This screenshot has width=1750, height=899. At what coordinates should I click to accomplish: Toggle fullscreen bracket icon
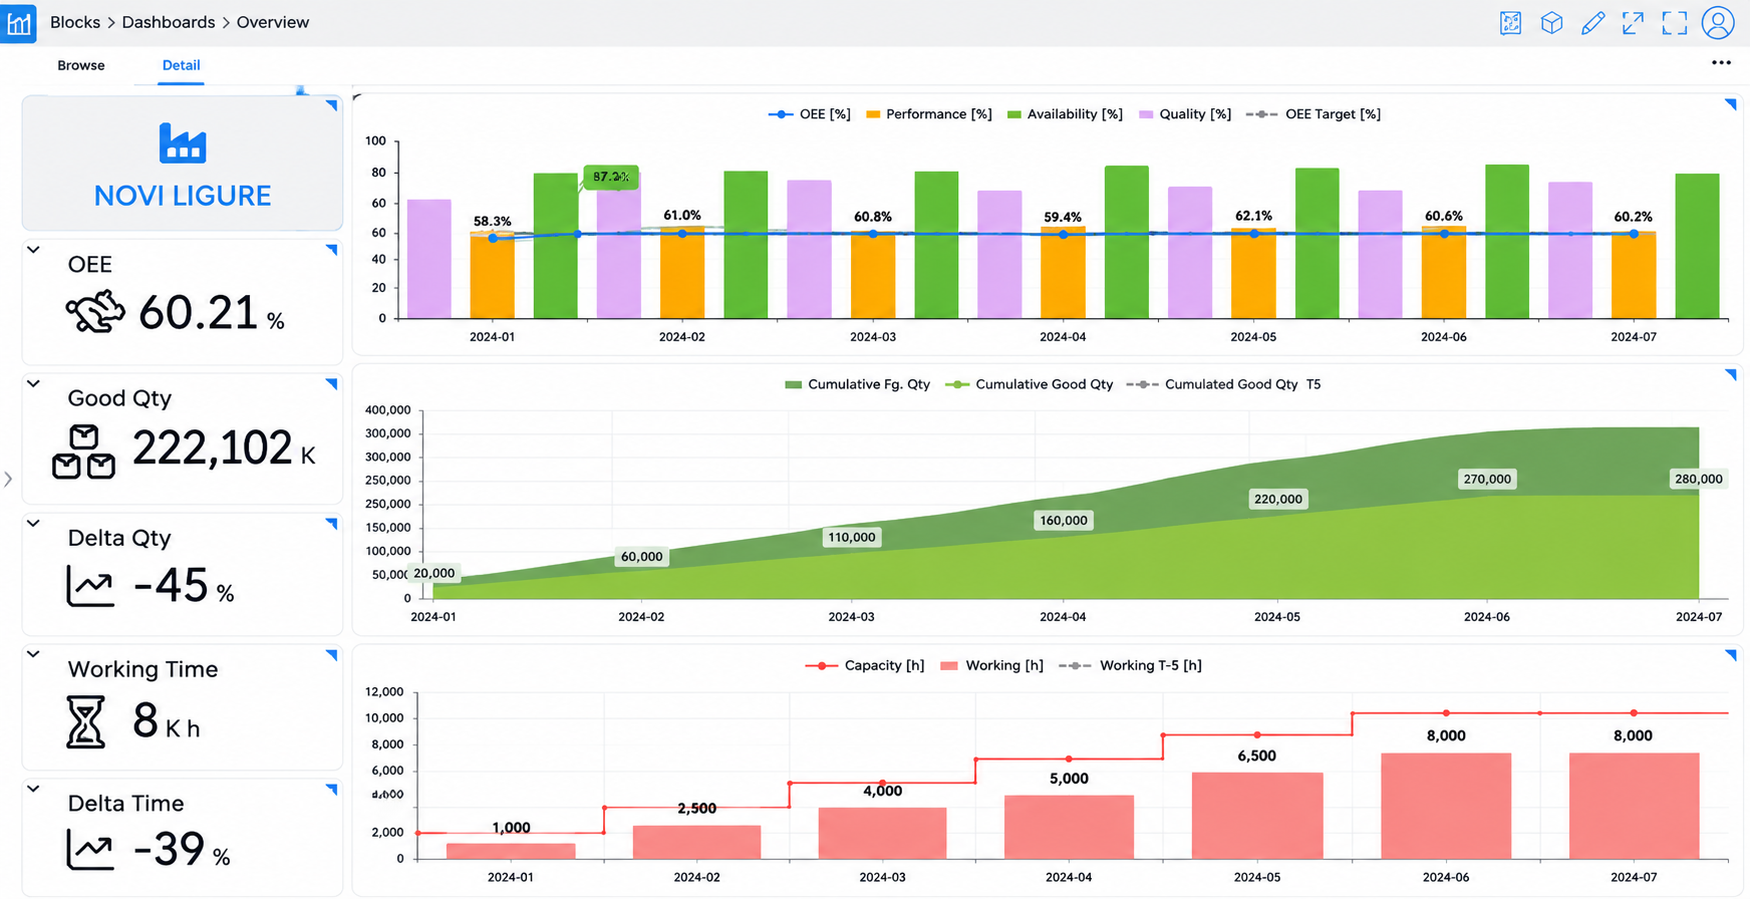pos(1674,22)
